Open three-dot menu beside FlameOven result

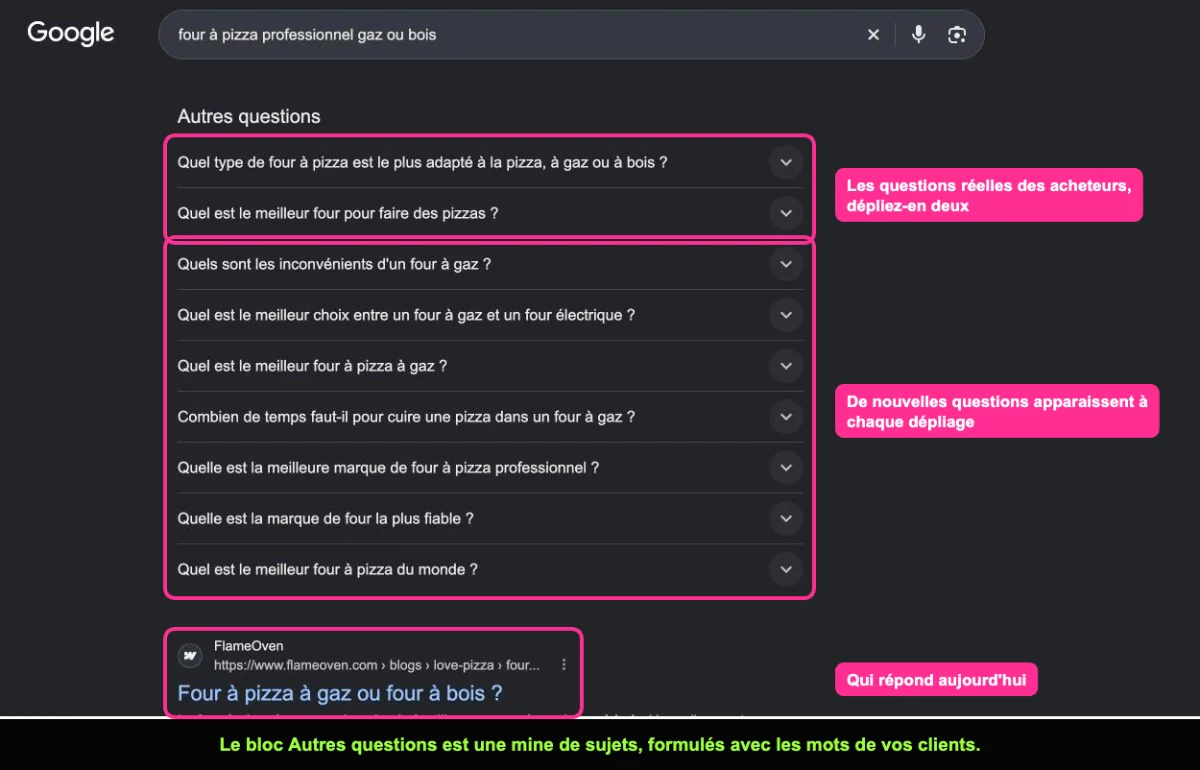[x=564, y=665]
